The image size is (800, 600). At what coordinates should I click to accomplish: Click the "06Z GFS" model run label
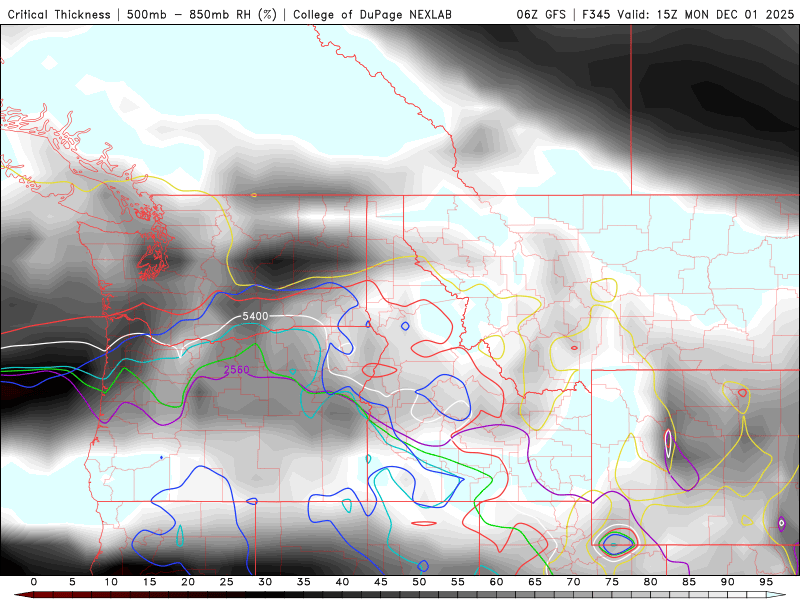(x=541, y=15)
